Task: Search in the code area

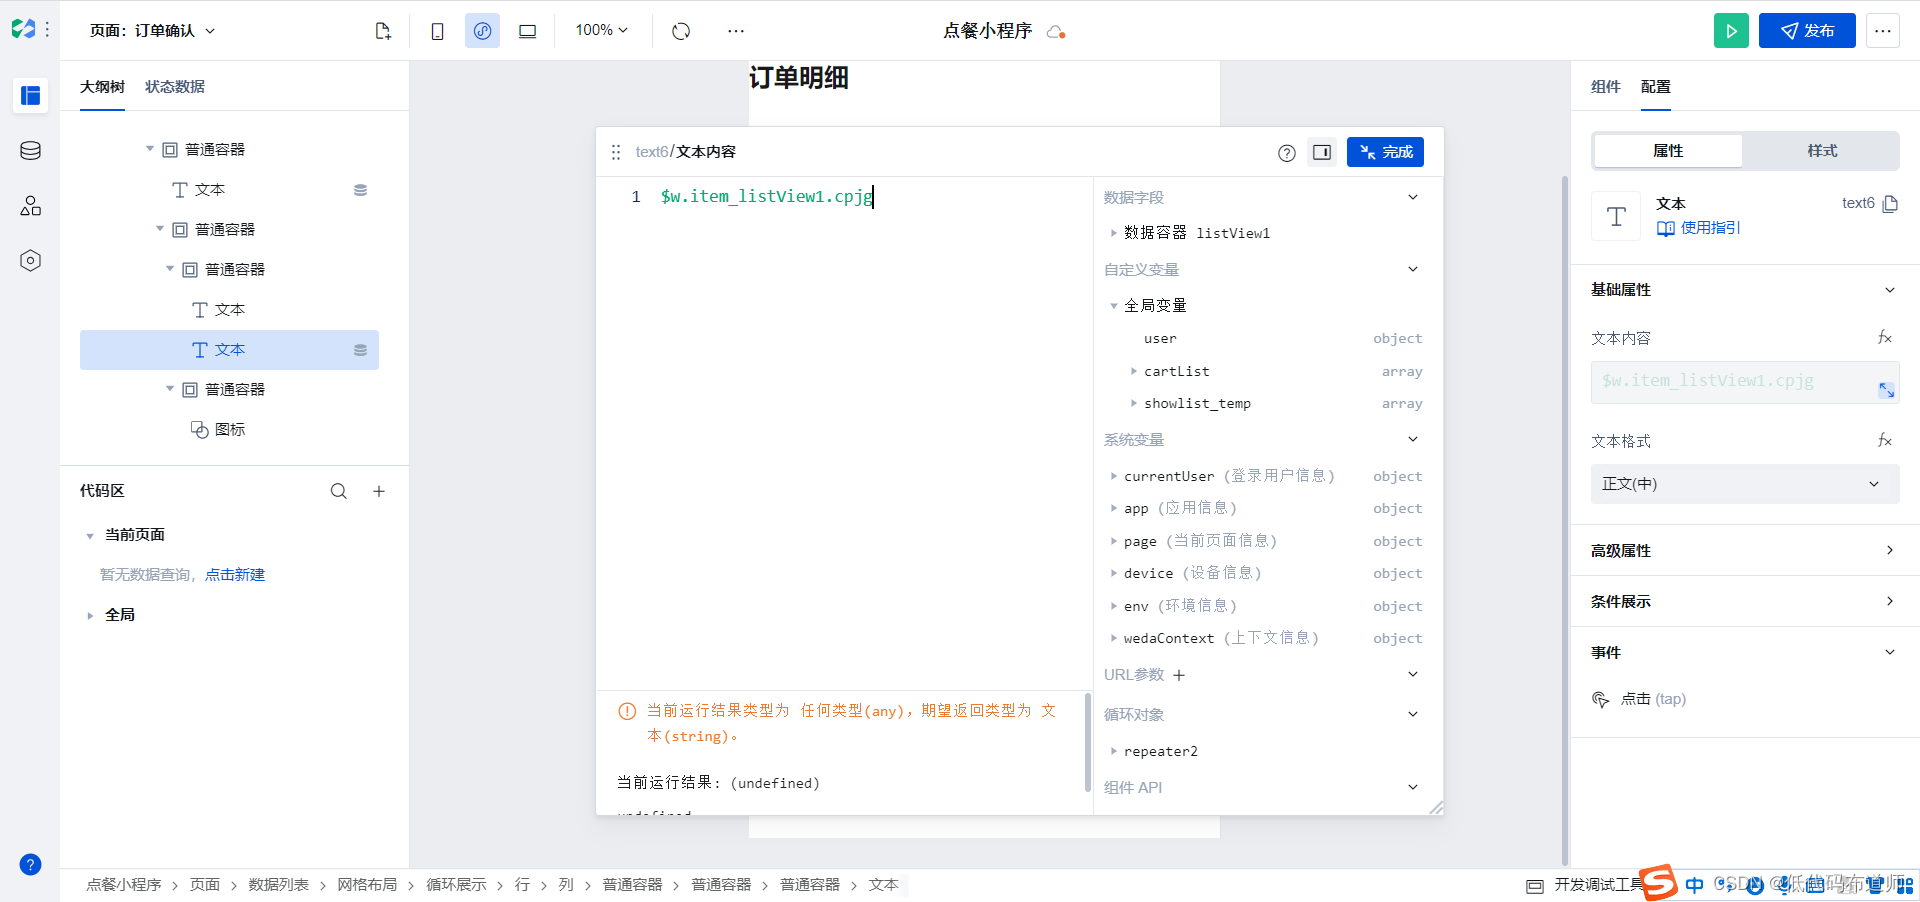Action: (x=339, y=491)
